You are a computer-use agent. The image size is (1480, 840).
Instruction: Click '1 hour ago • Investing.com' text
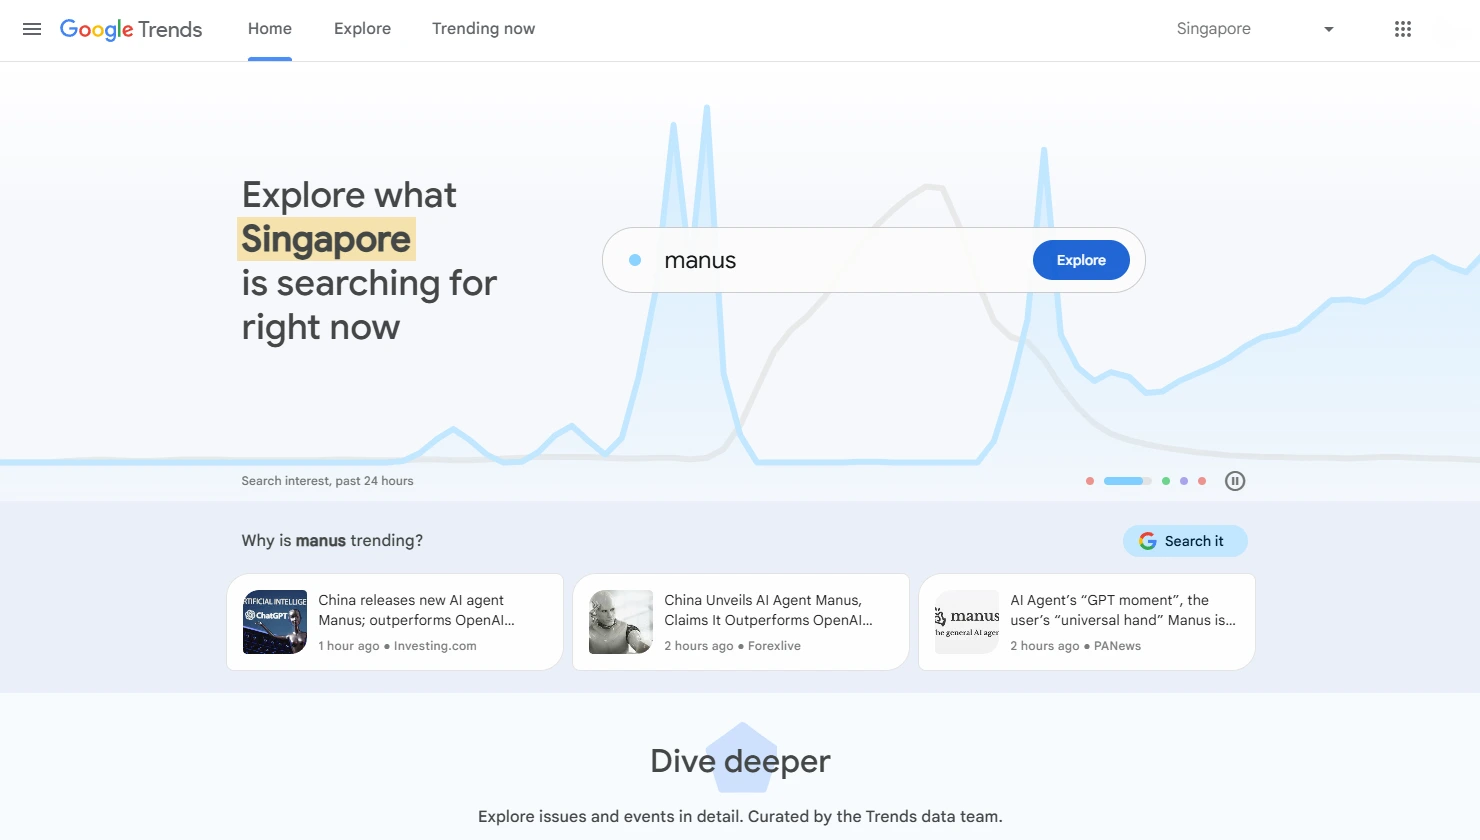point(397,646)
